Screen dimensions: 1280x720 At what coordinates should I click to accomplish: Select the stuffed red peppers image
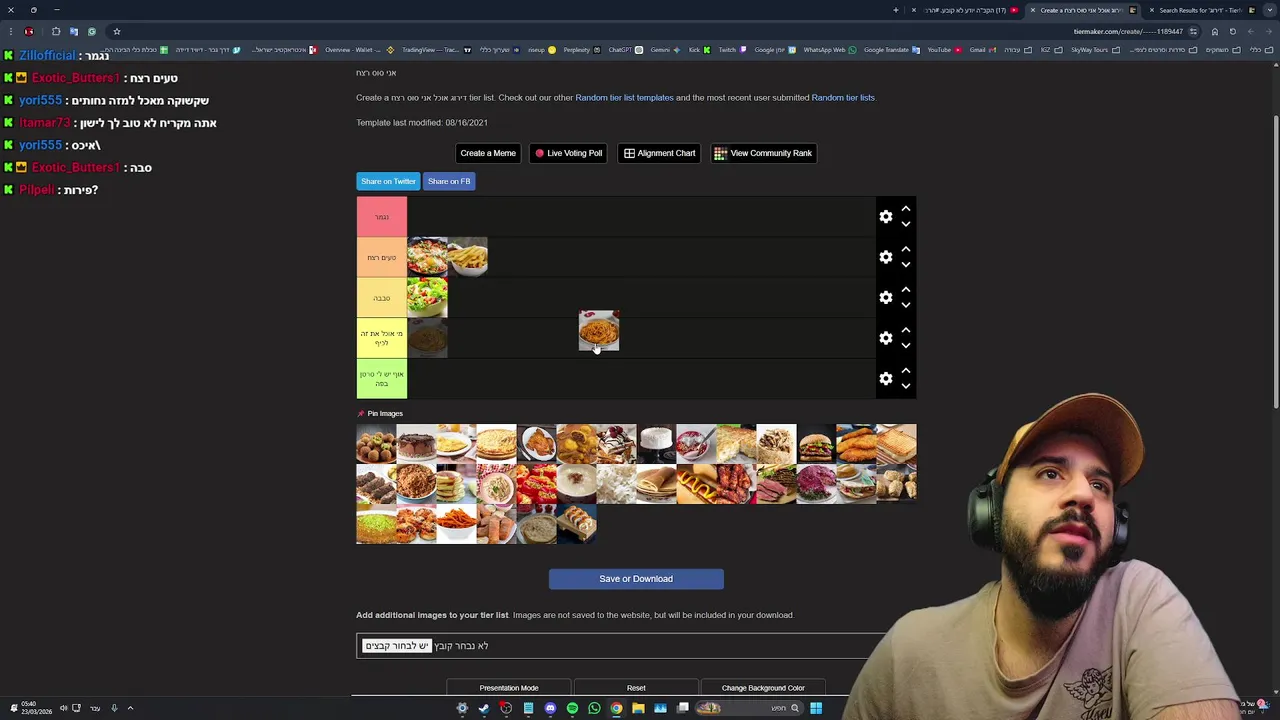coord(536,484)
